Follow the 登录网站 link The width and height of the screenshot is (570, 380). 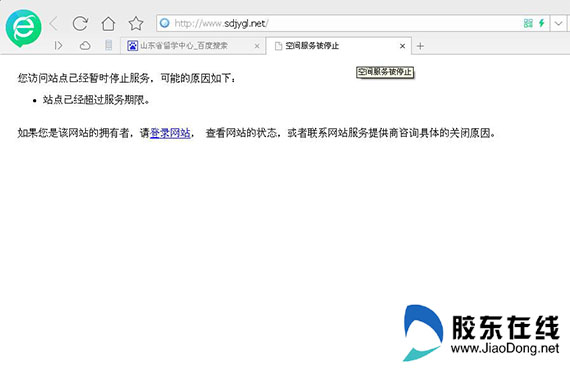pyautogui.click(x=170, y=133)
